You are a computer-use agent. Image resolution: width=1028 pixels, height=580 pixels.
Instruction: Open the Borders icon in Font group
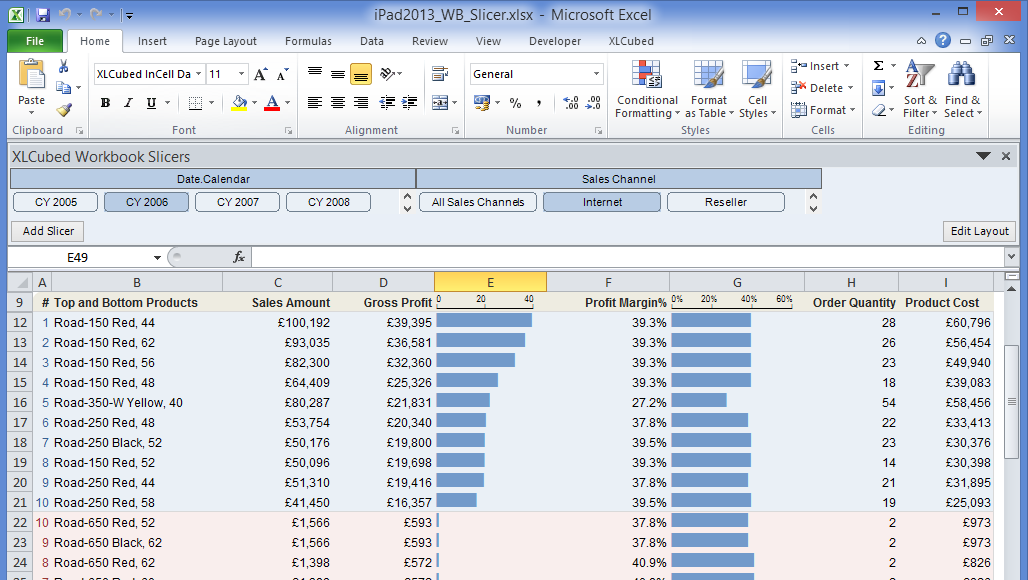(x=195, y=103)
